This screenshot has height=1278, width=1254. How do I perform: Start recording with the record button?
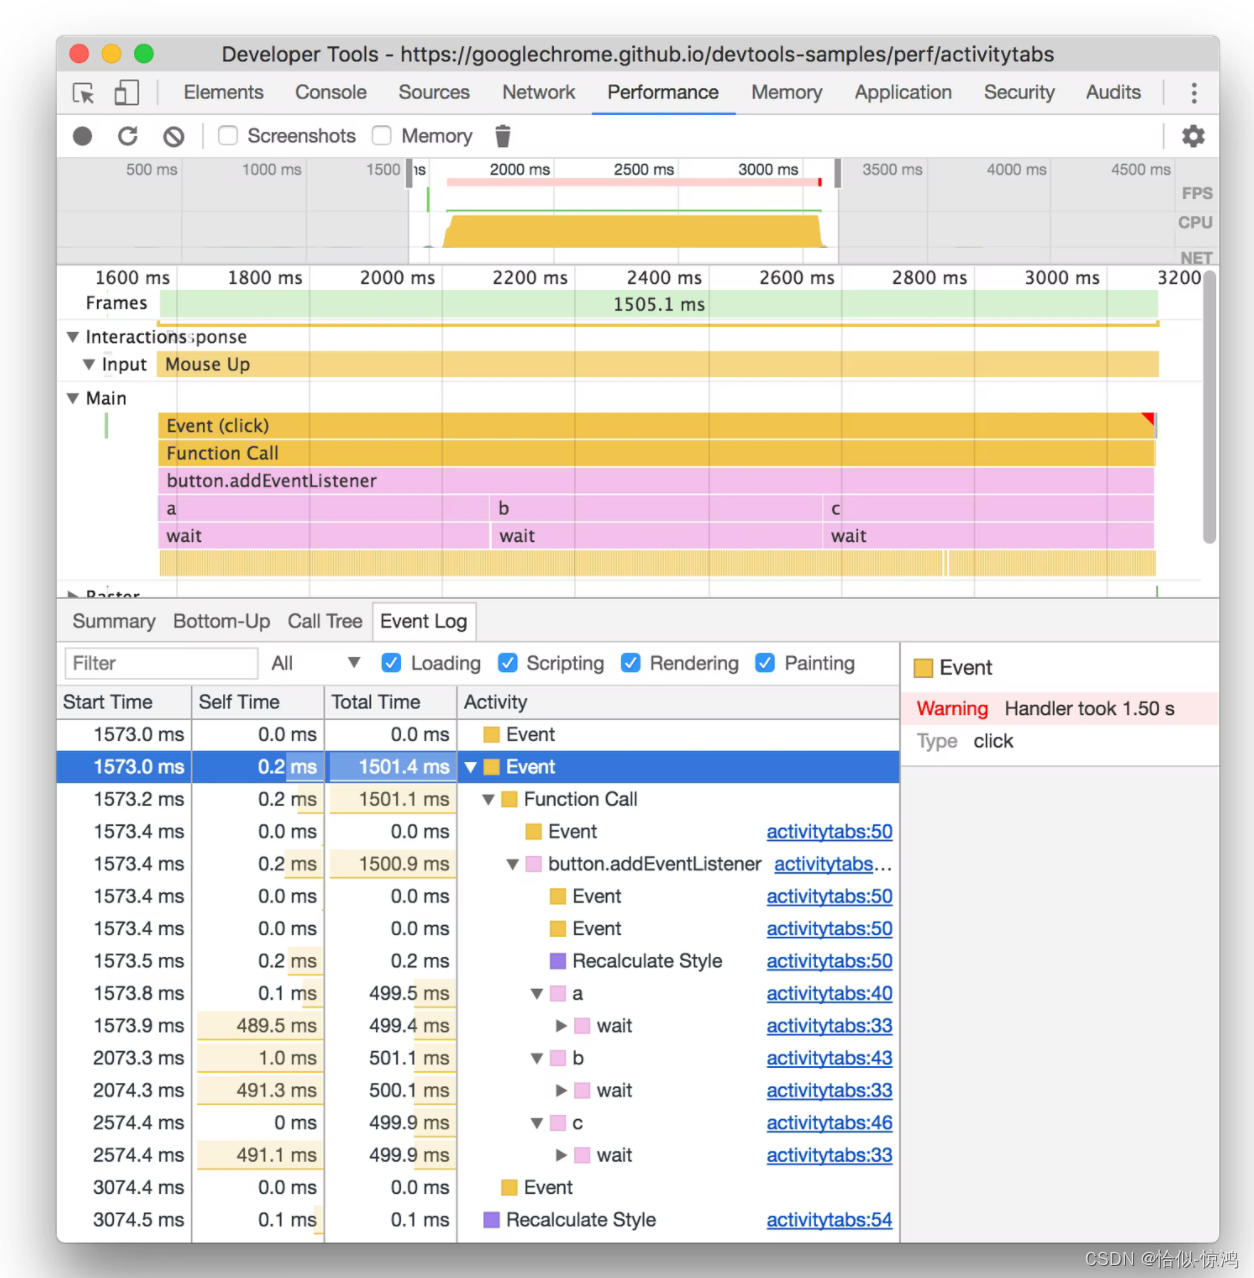coord(83,136)
